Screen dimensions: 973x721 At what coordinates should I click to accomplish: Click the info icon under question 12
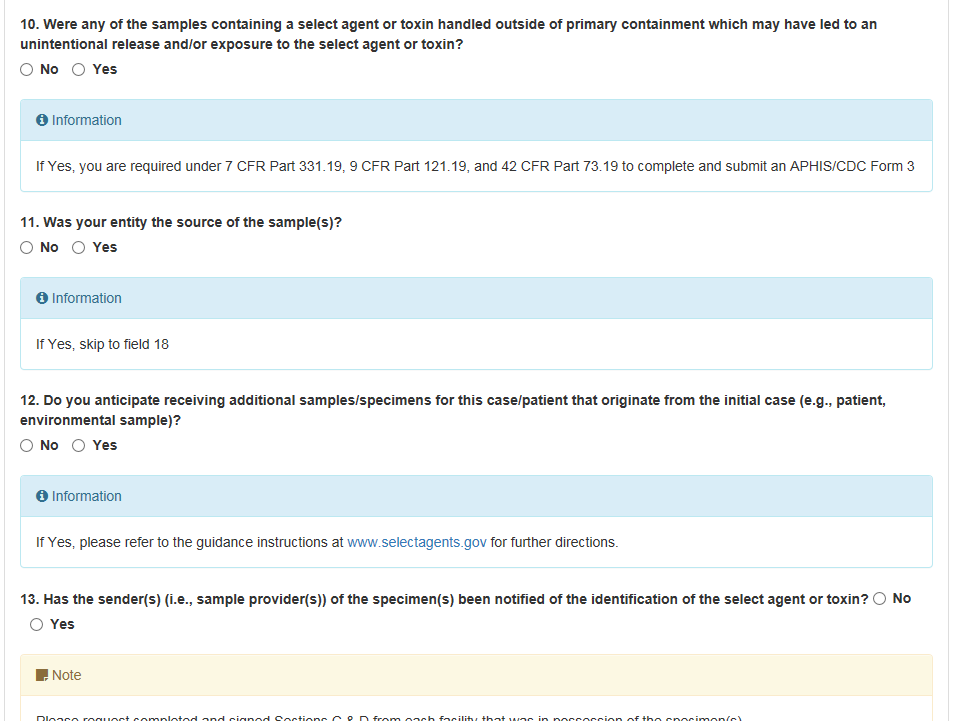click(x=42, y=496)
